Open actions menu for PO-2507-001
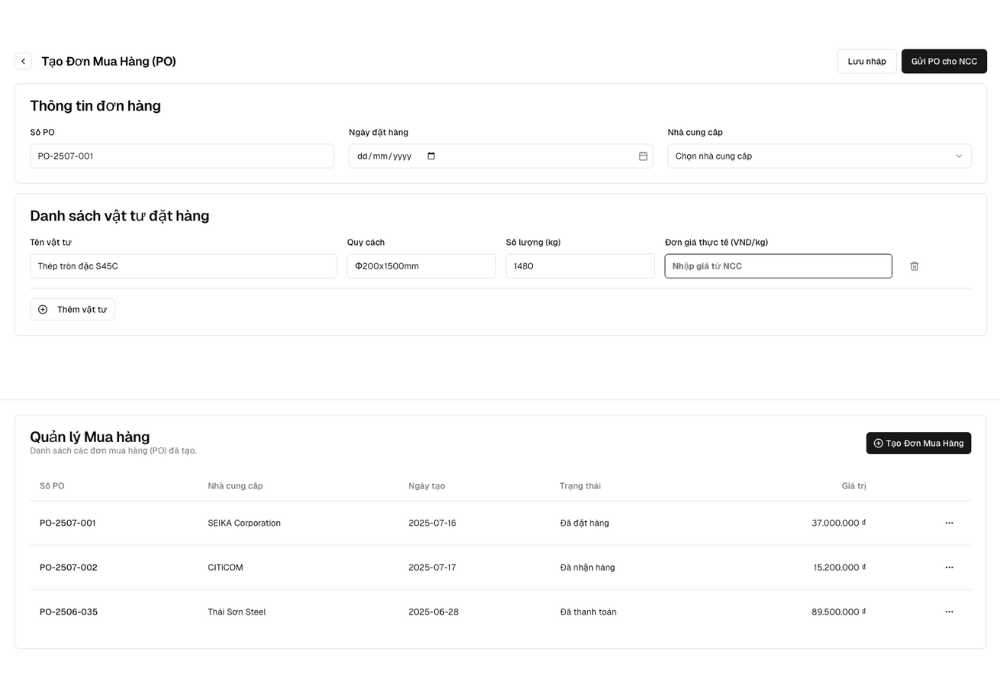This screenshot has height=700, width=1000. 949,523
